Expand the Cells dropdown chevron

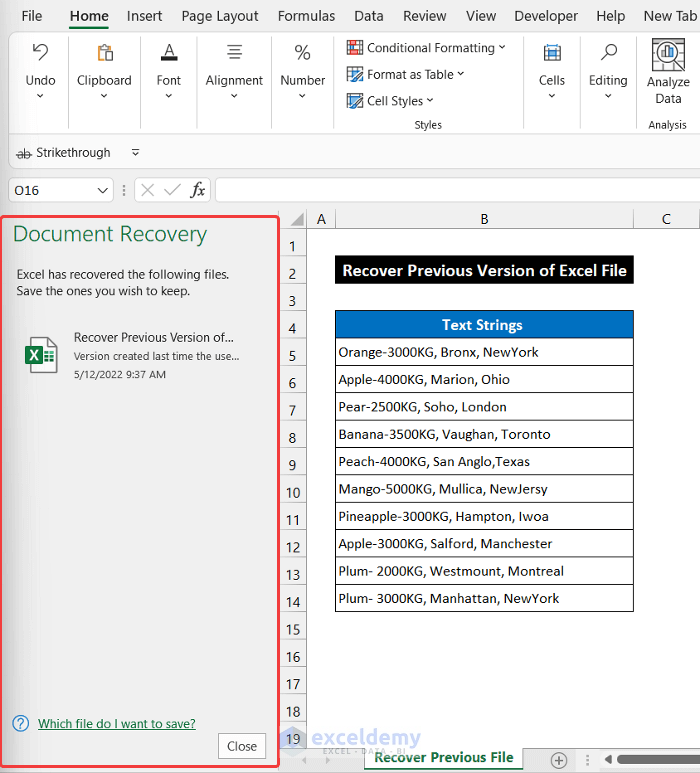[x=552, y=96]
